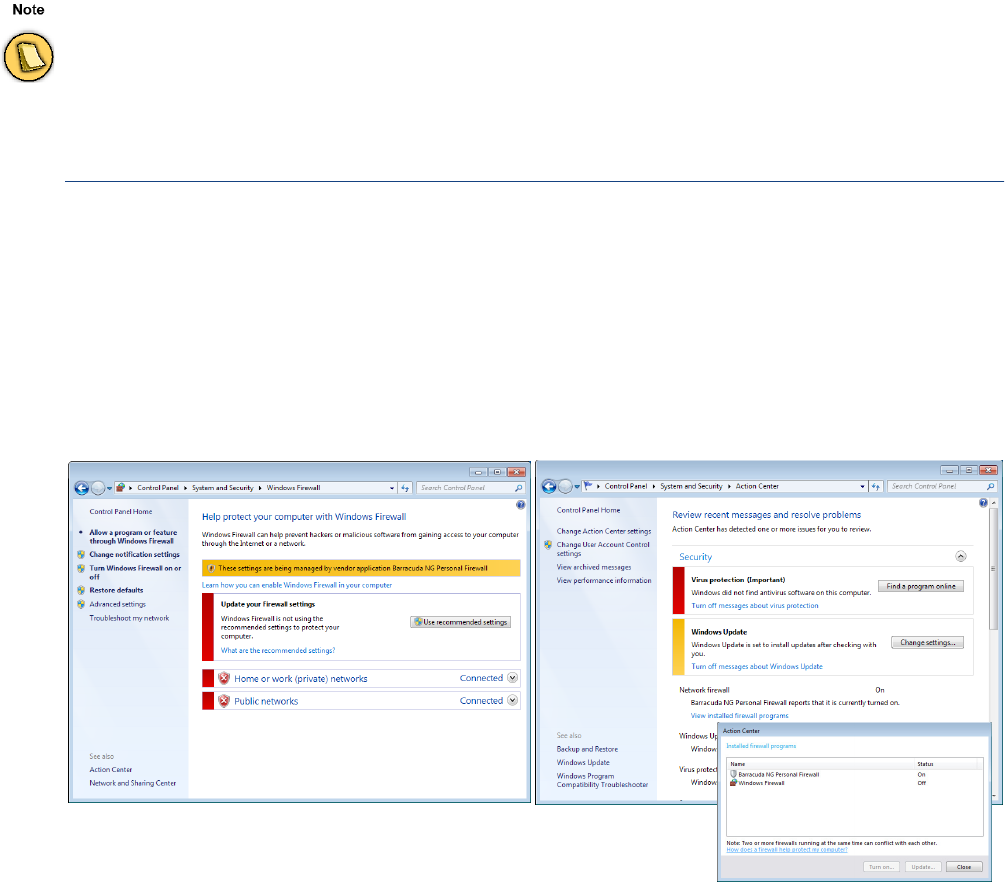Open recent pages dropdown in Firewall window
The image size is (1005, 882).
109,488
